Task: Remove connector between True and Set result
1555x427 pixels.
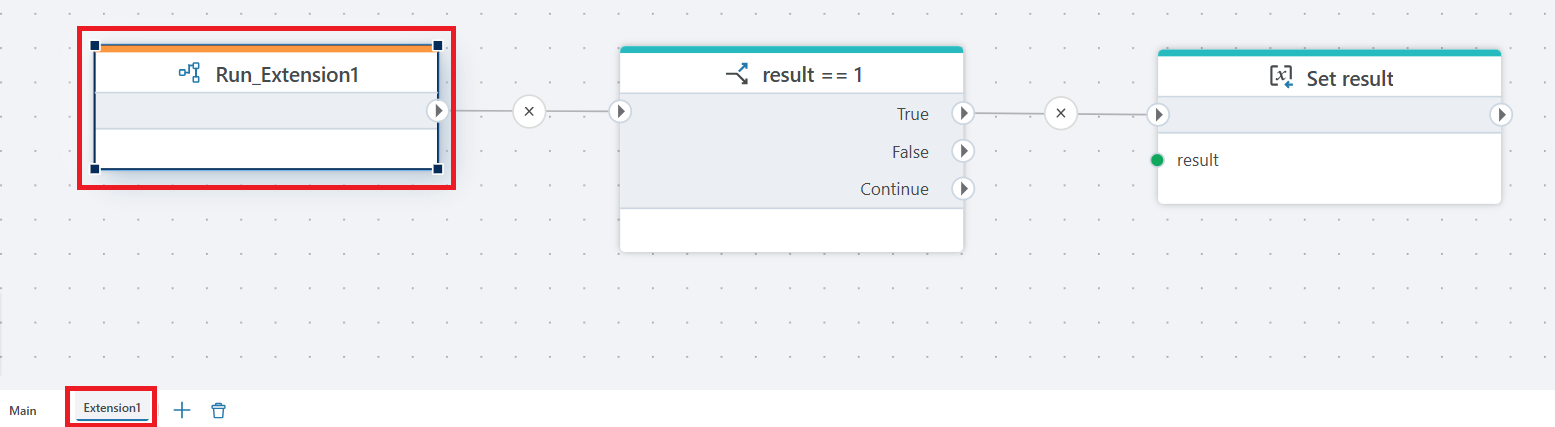Action: (1060, 114)
